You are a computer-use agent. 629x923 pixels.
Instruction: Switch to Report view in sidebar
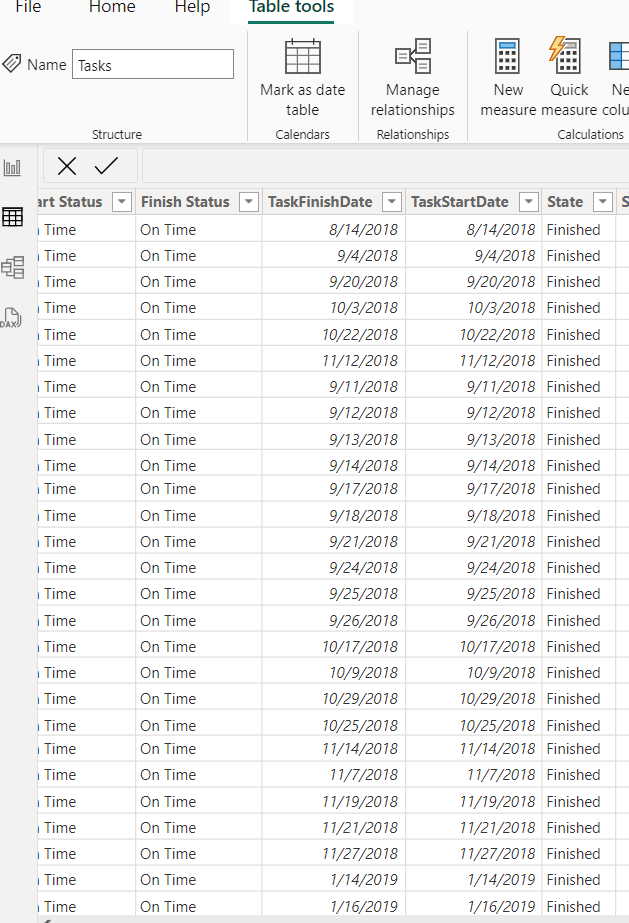point(12,168)
